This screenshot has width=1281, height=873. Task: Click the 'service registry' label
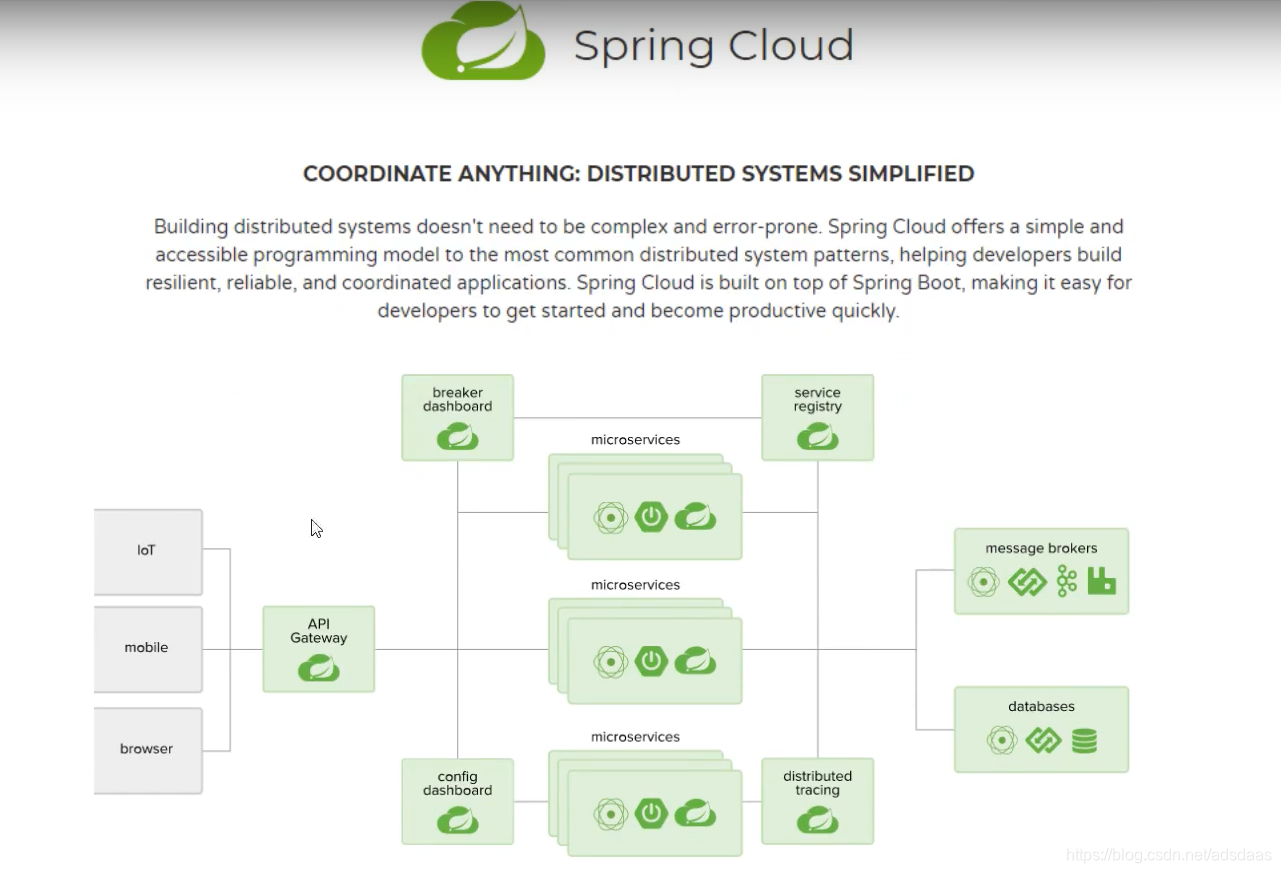(817, 399)
